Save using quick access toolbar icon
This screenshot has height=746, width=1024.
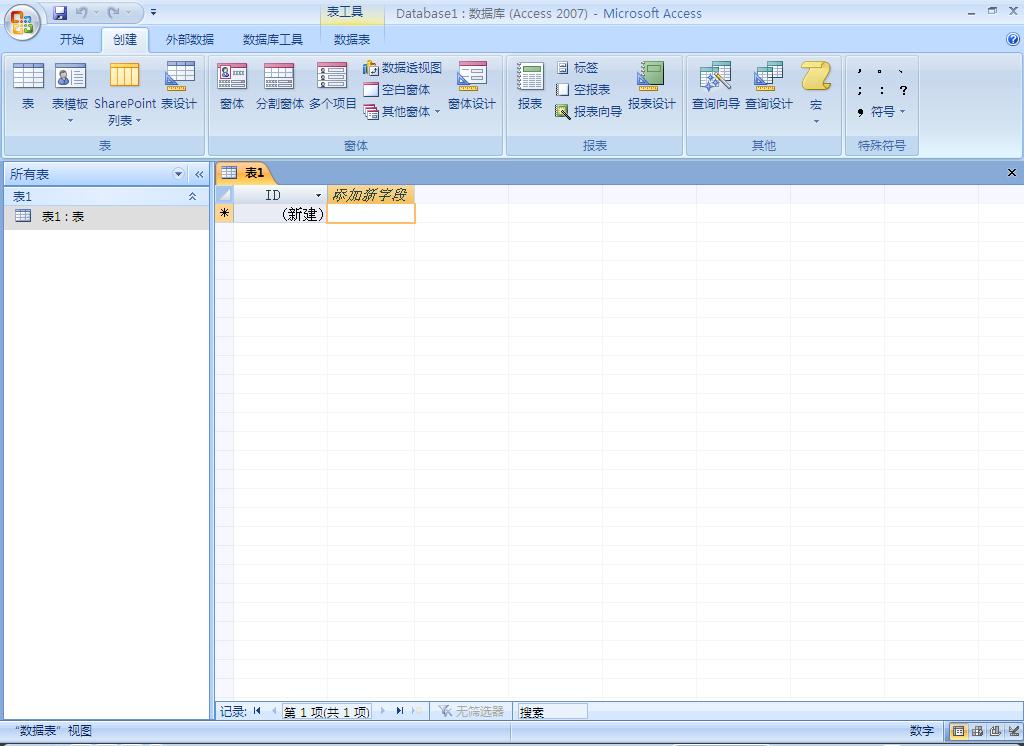coord(60,12)
